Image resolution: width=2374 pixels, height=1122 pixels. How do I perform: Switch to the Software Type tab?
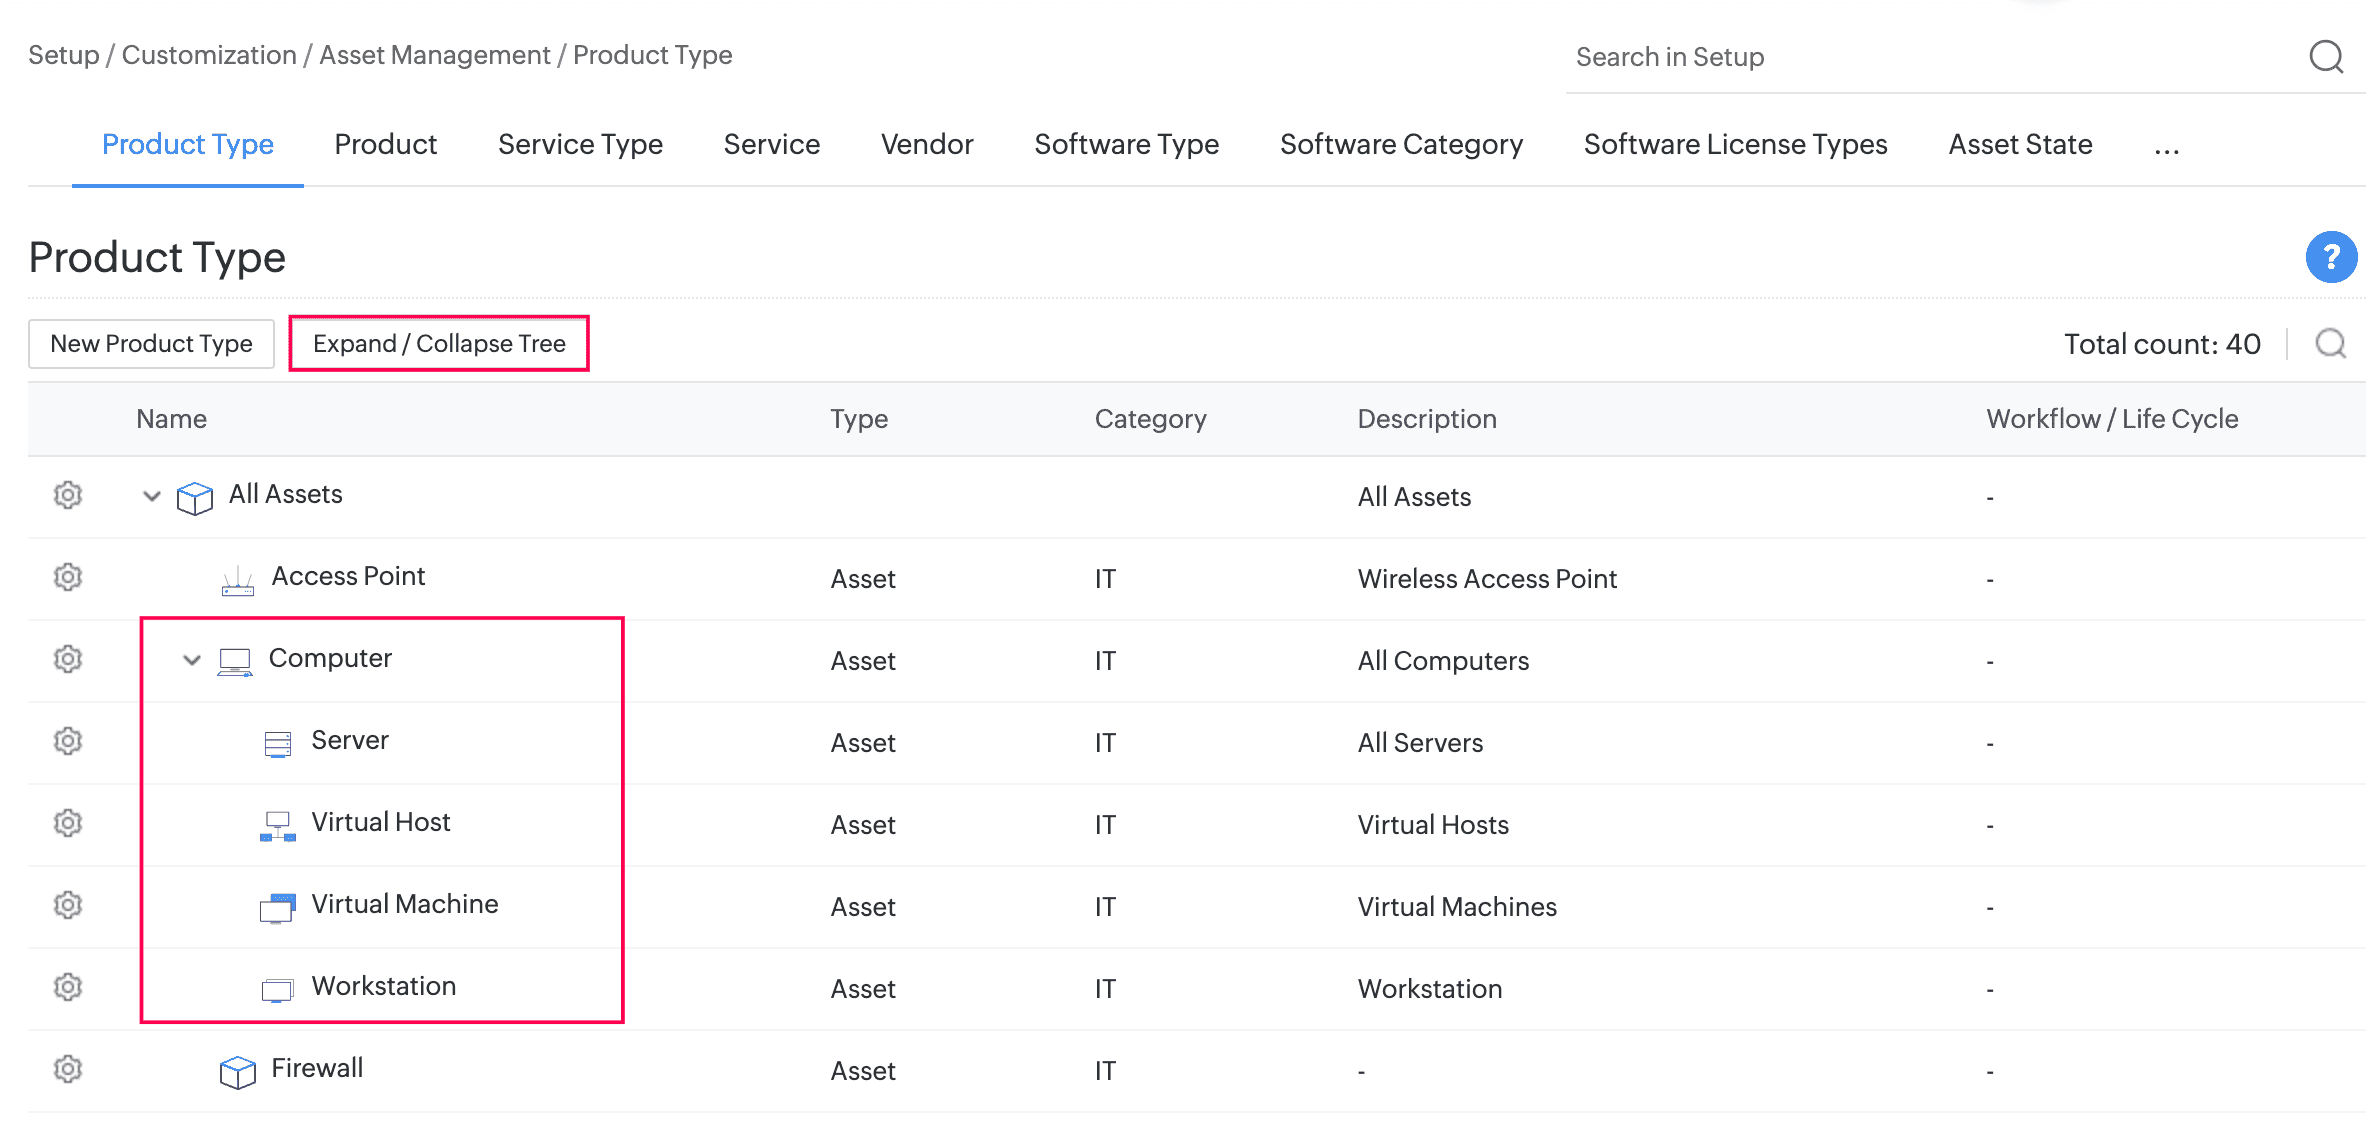tap(1126, 145)
